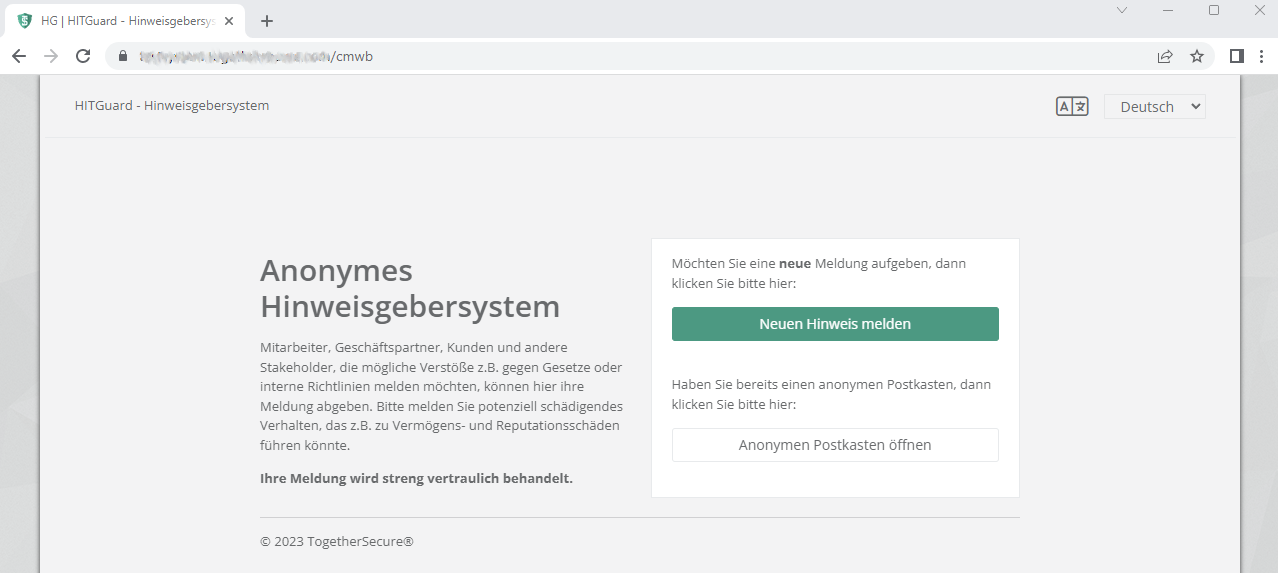Click the HITGuard - Hinweisgebersystem header title
Image resolution: width=1278 pixels, height=573 pixels.
pos(172,105)
